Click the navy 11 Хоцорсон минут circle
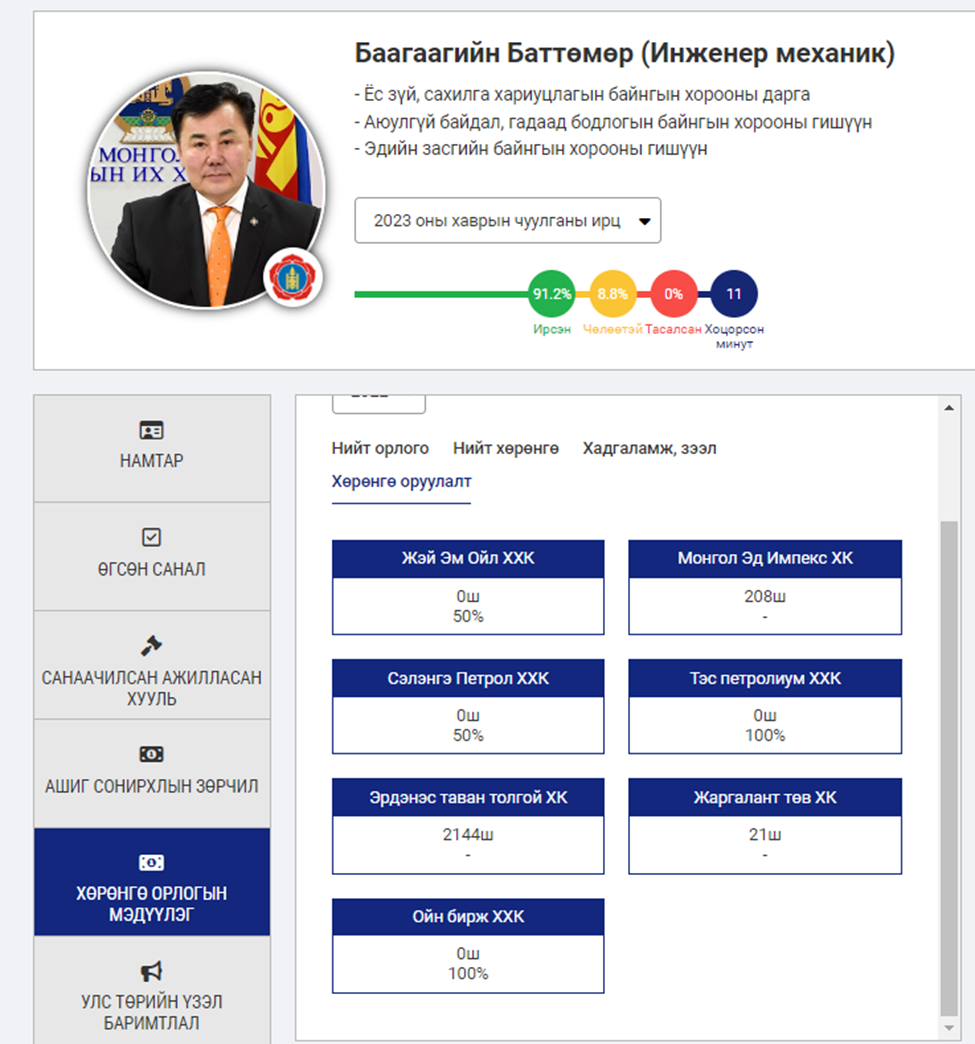Viewport: 975px width, 1044px height. pyautogui.click(x=734, y=294)
